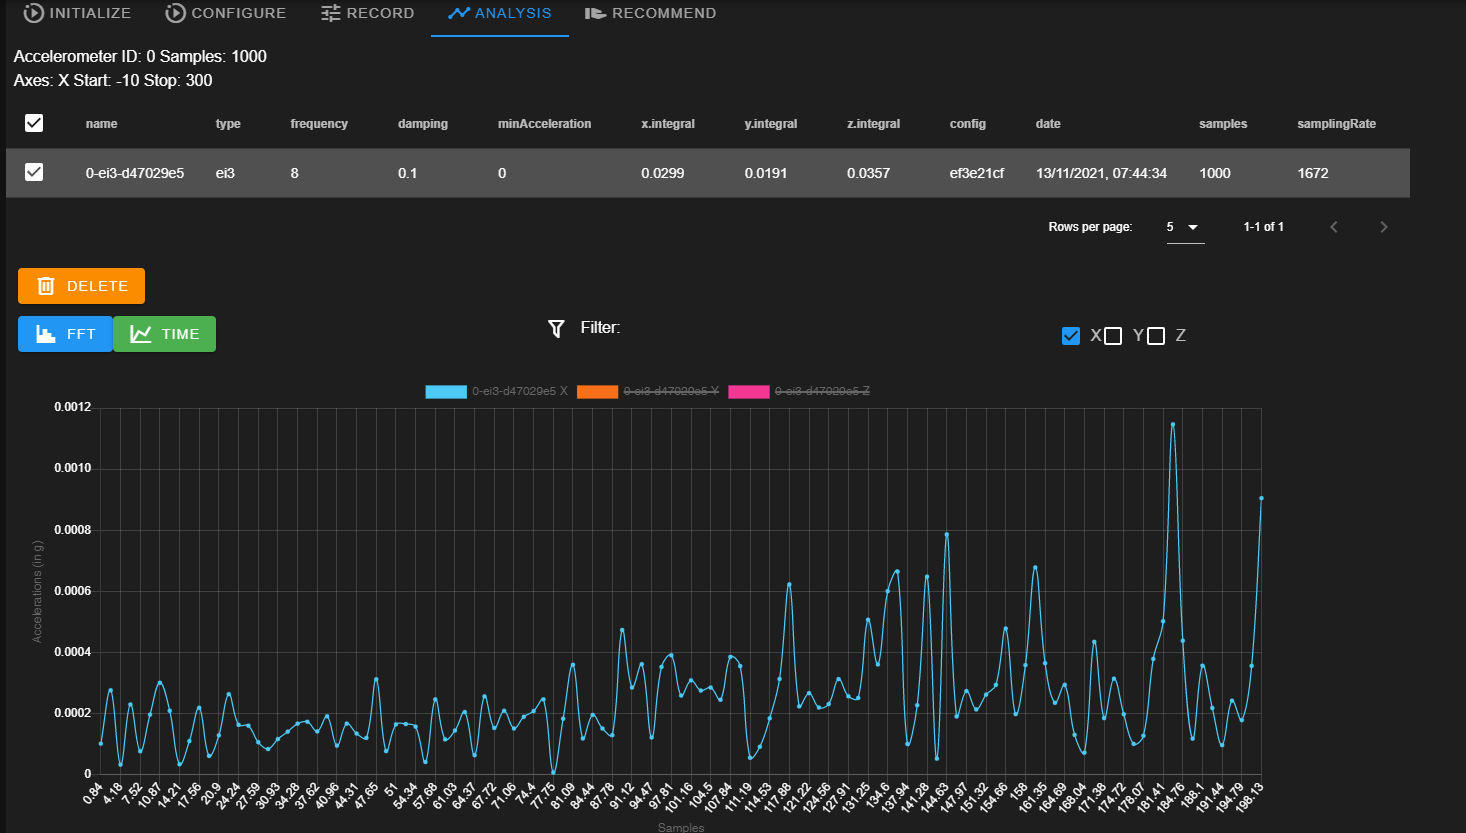The image size is (1466, 833).
Task: Uncheck the 0-ei3-d47029e5 row checkbox
Action: pos(34,172)
